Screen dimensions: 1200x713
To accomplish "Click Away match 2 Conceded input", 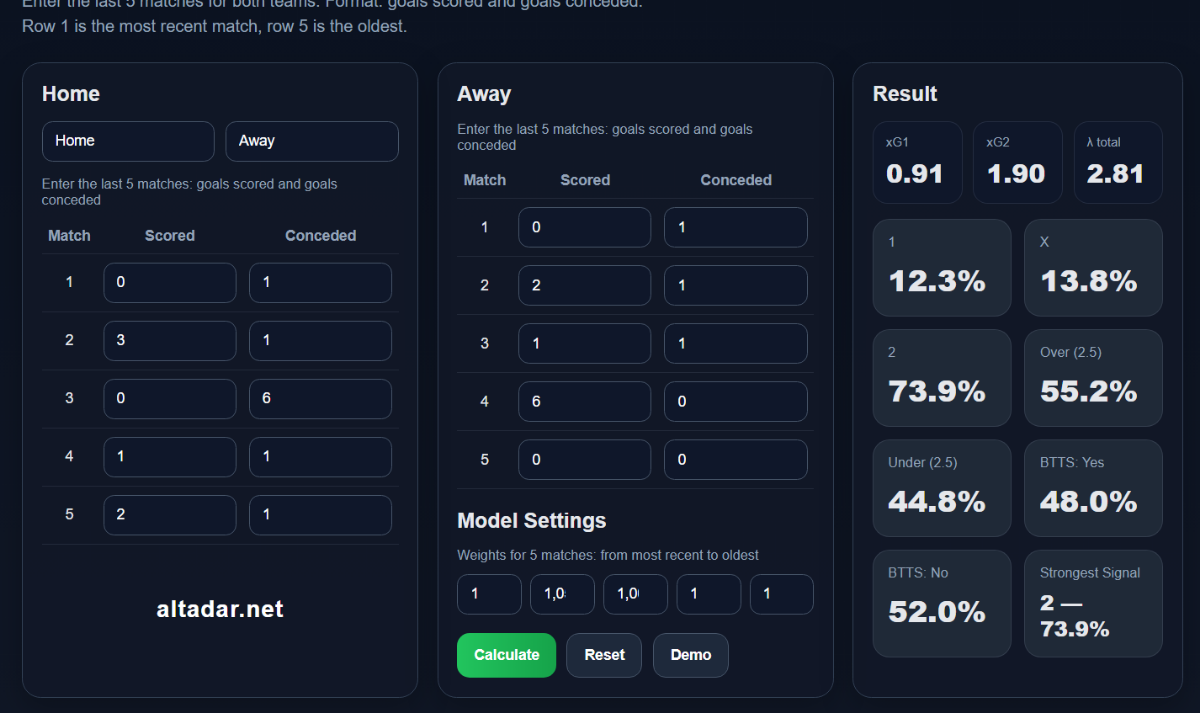I will point(735,285).
